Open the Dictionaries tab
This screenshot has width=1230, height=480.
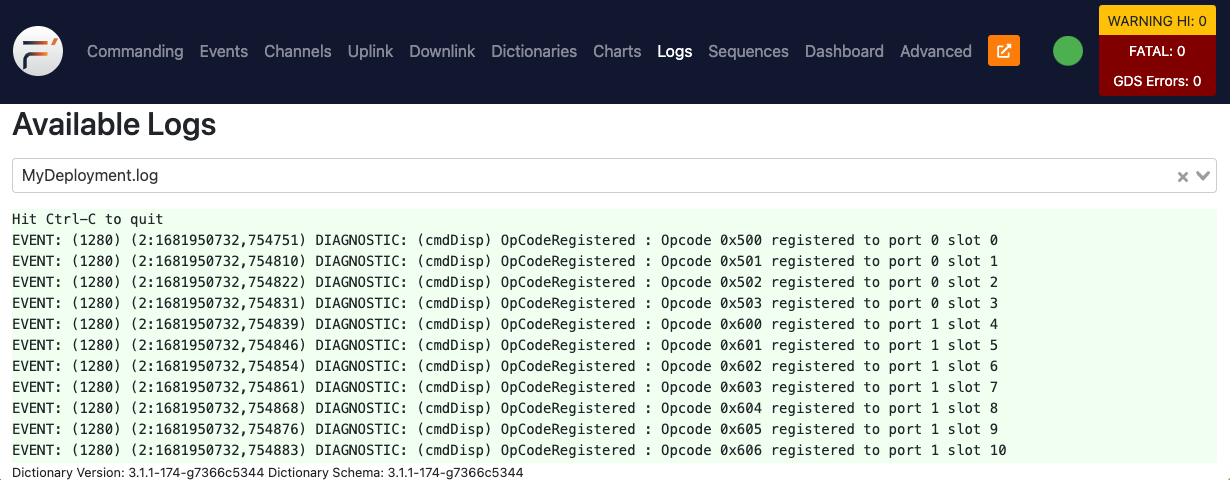click(x=534, y=51)
